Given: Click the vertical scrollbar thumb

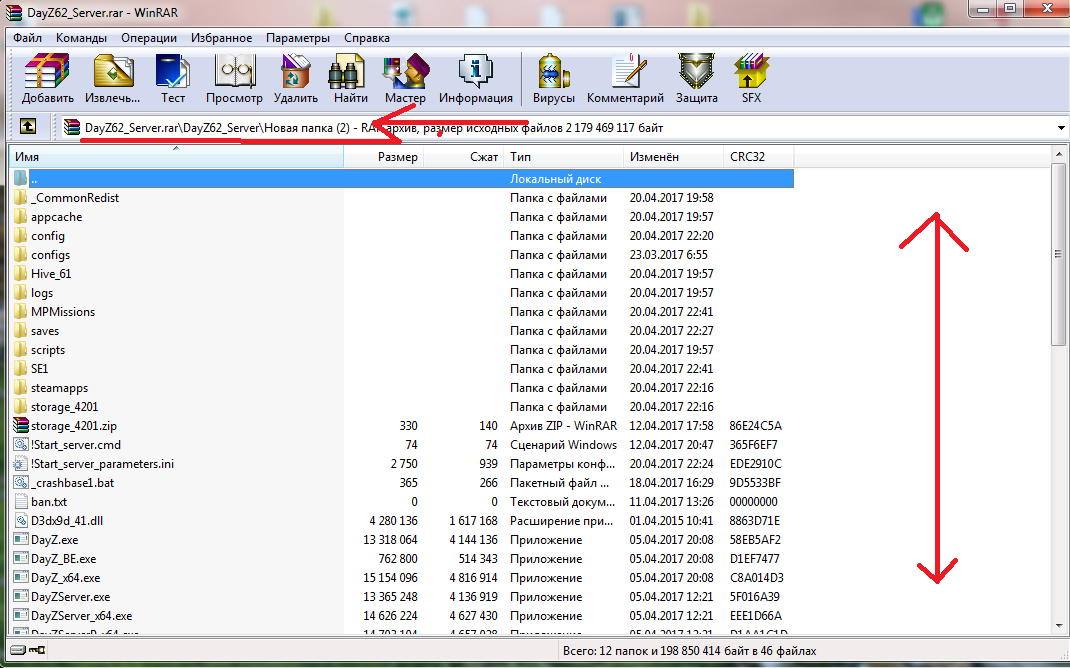Looking at the screenshot, I should [x=1059, y=254].
